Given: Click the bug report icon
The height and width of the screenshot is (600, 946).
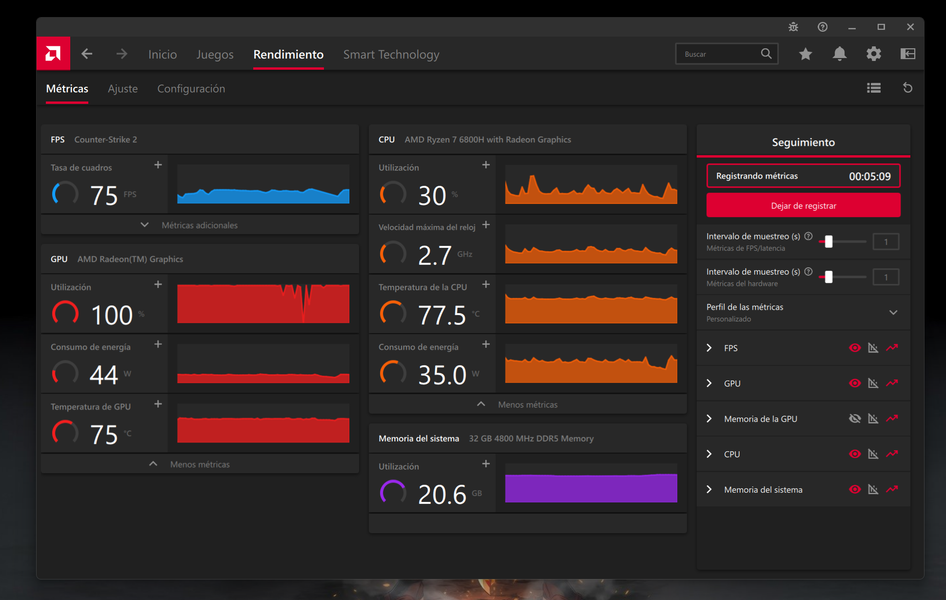Looking at the screenshot, I should [x=793, y=27].
